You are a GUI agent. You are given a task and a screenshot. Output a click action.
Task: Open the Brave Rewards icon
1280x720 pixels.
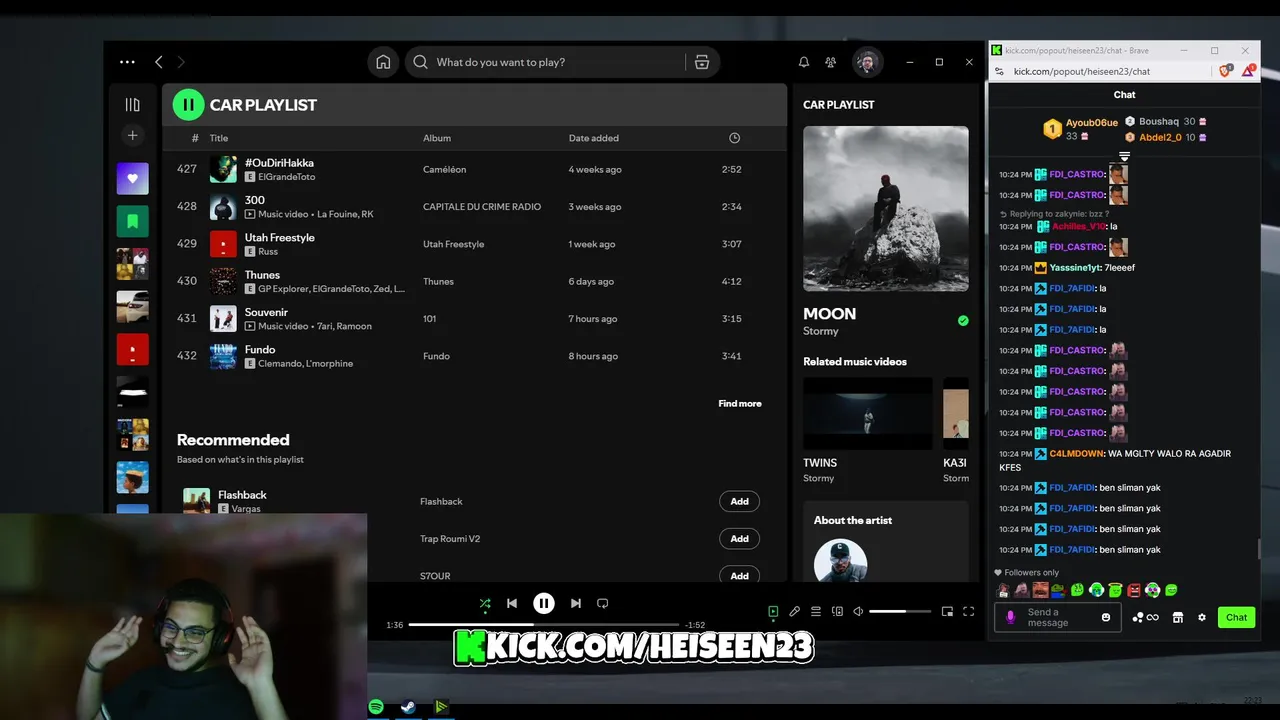[1248, 71]
